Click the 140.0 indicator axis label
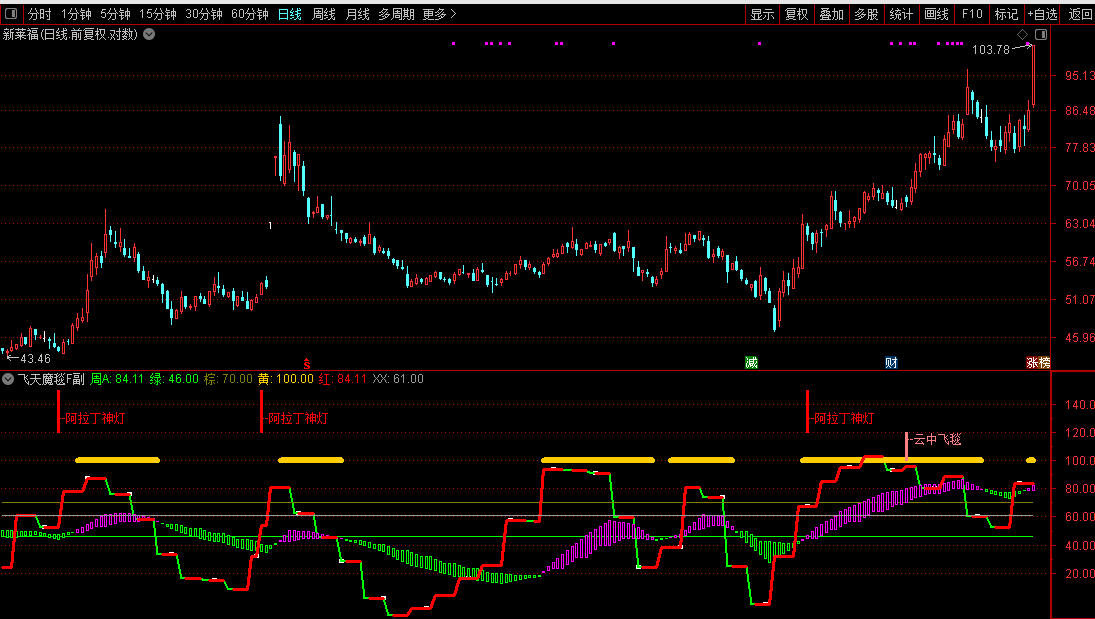1095x619 pixels. [1080, 405]
